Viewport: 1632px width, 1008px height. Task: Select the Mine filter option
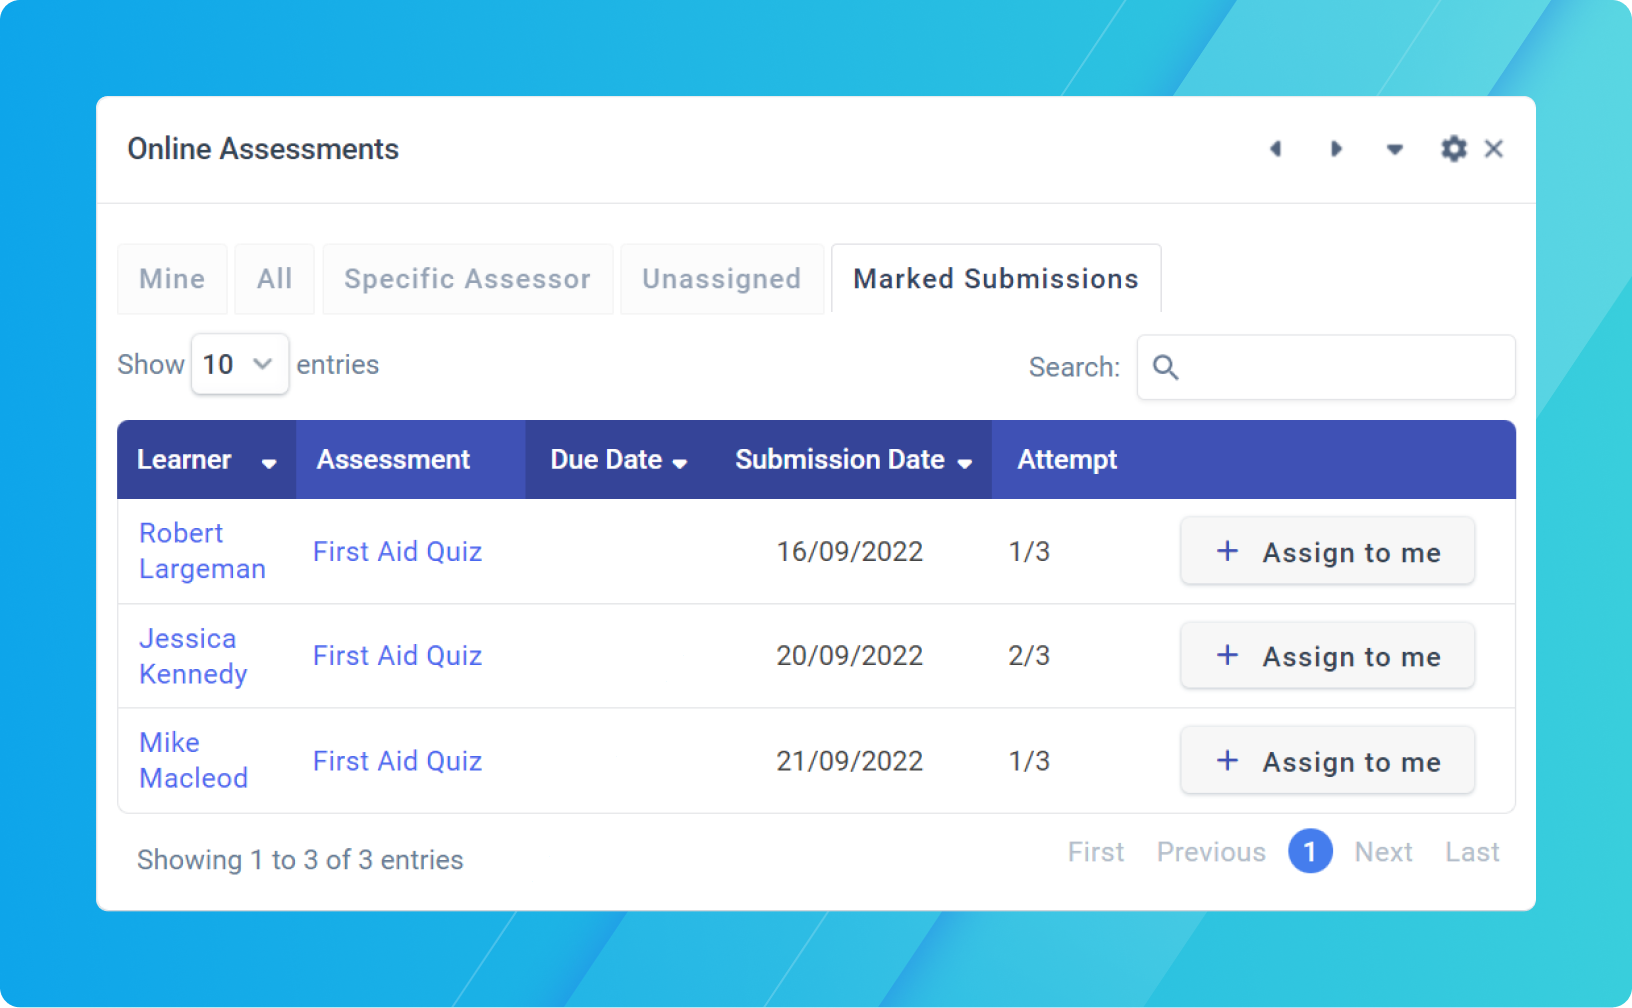(x=171, y=279)
